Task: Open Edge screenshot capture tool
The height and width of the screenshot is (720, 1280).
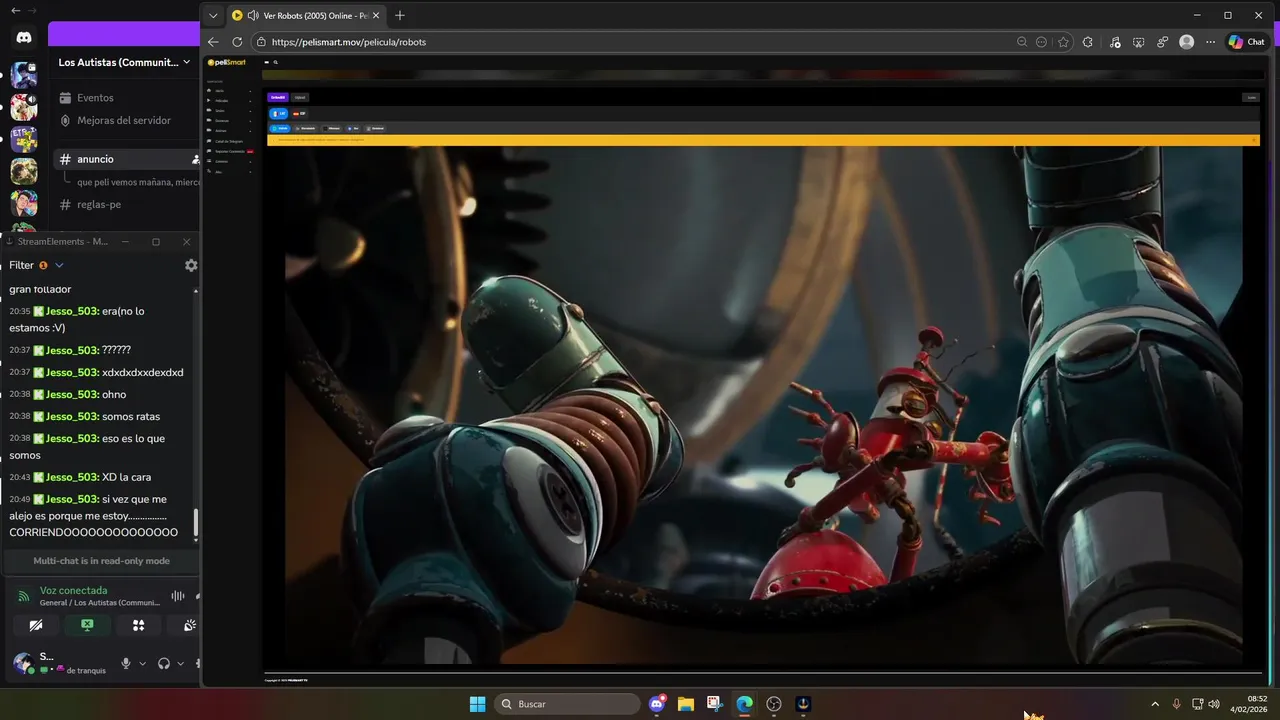Action: 1139,42
